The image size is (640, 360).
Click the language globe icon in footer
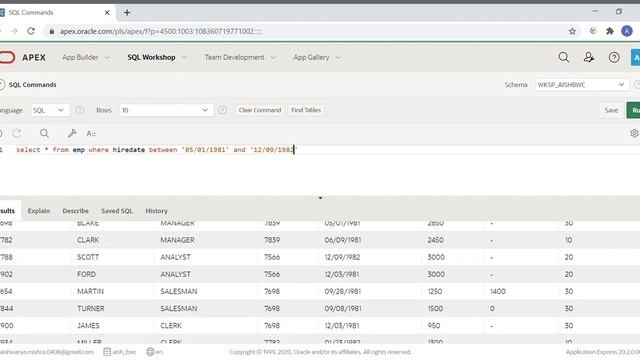click(x=150, y=351)
